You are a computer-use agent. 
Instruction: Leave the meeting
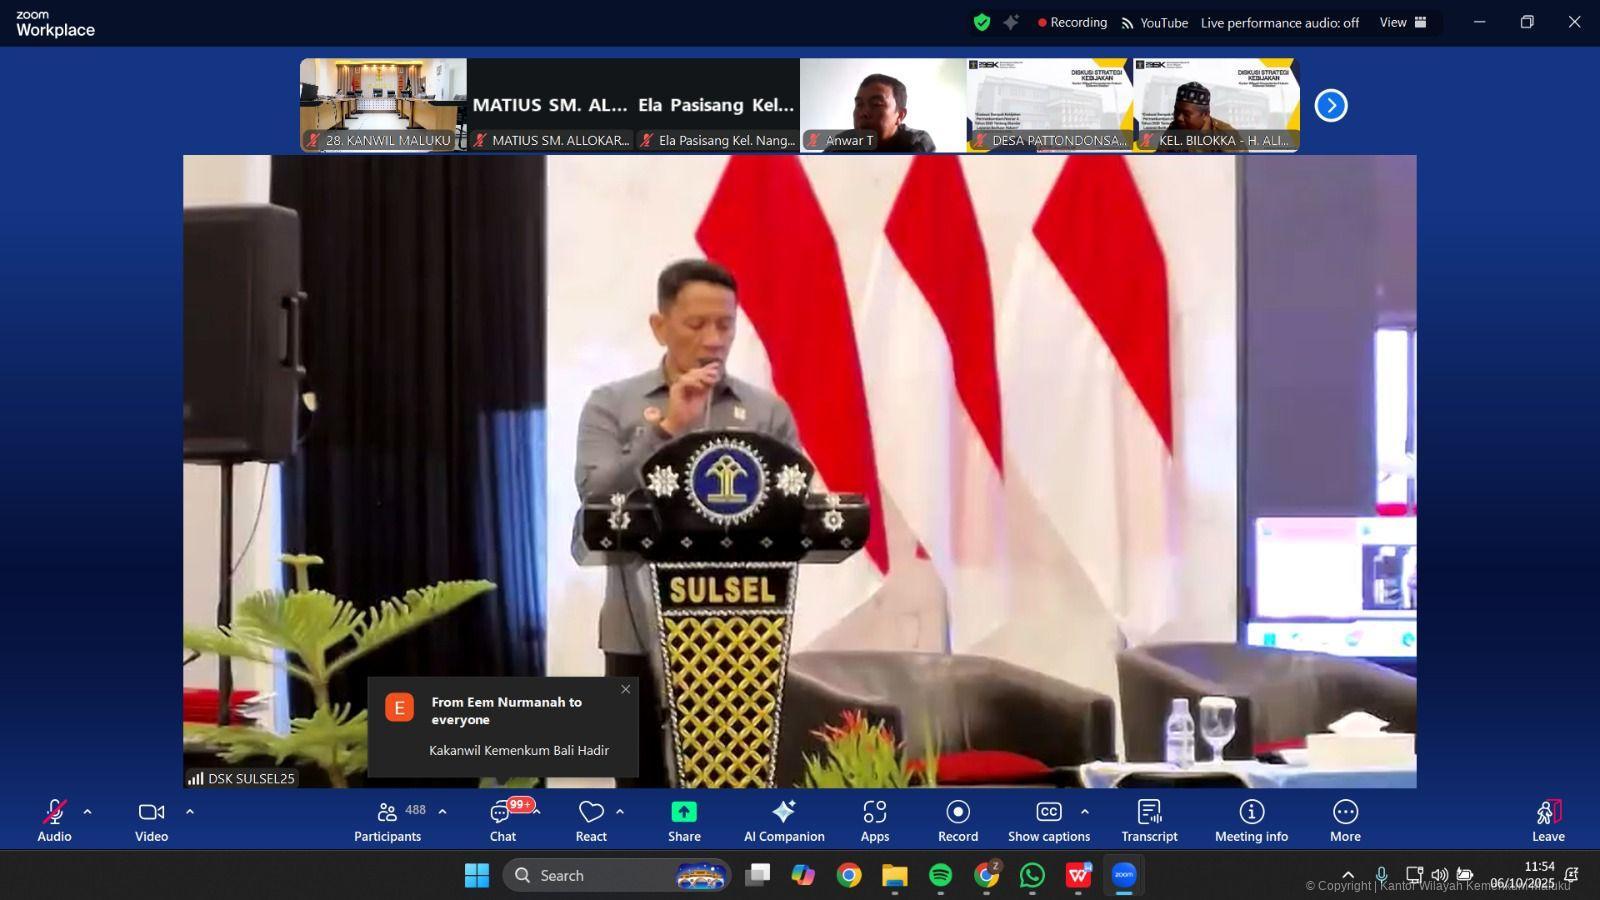tap(1547, 820)
